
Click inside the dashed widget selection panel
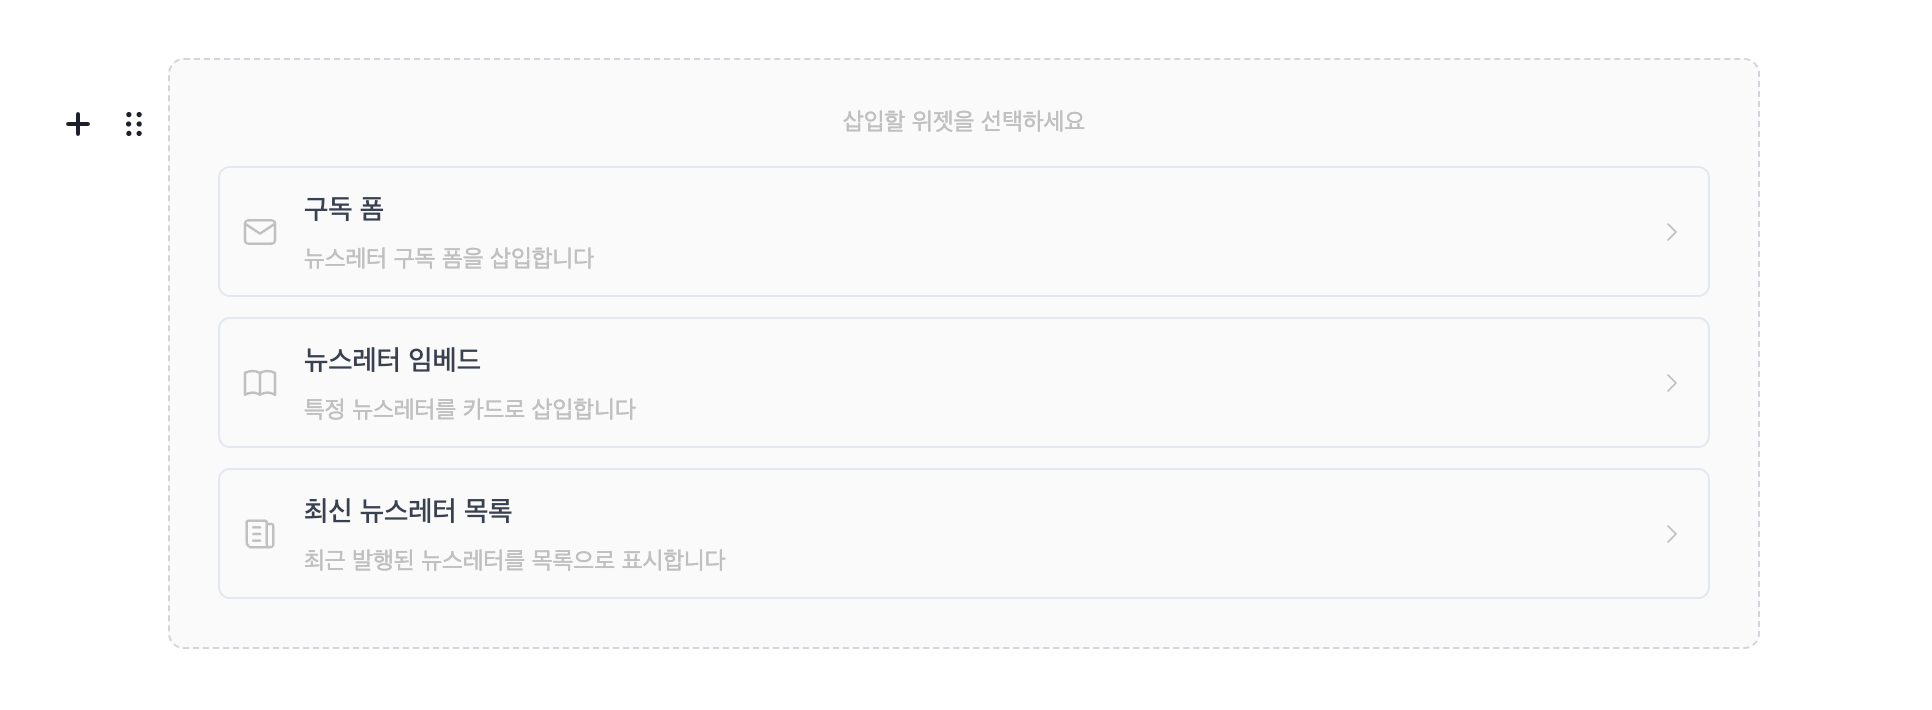pos(963,630)
